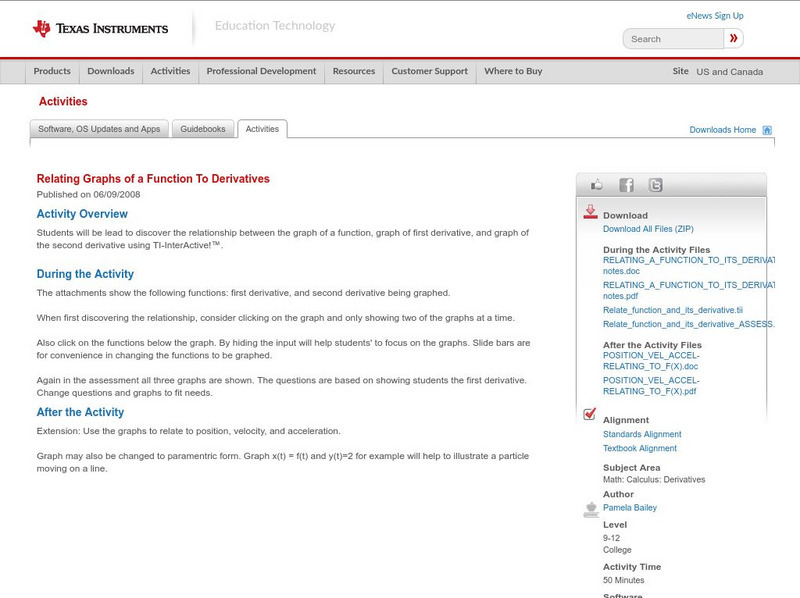
Task: Open the Downloads menu
Action: point(111,71)
